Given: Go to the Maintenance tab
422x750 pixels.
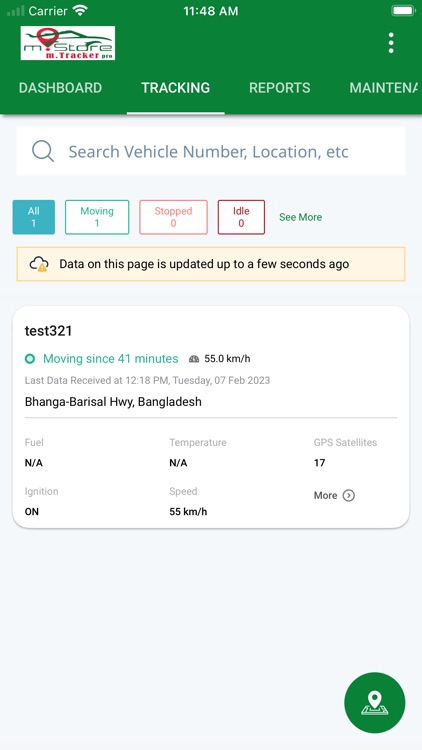Looking at the screenshot, I should (x=383, y=88).
